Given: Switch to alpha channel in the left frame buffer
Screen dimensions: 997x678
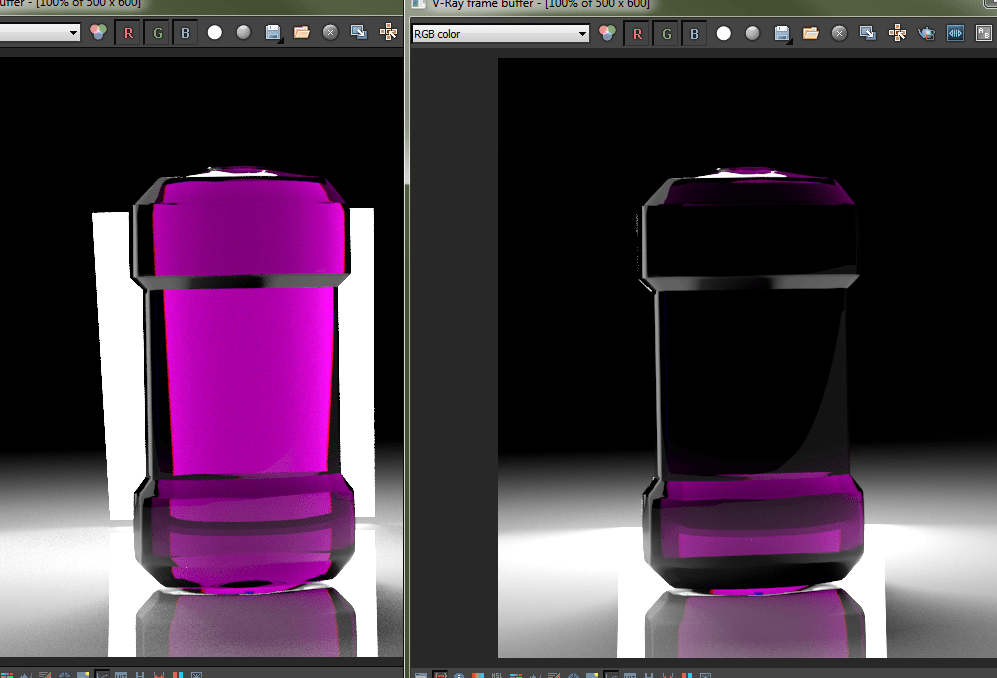Looking at the screenshot, I should click(x=215, y=32).
